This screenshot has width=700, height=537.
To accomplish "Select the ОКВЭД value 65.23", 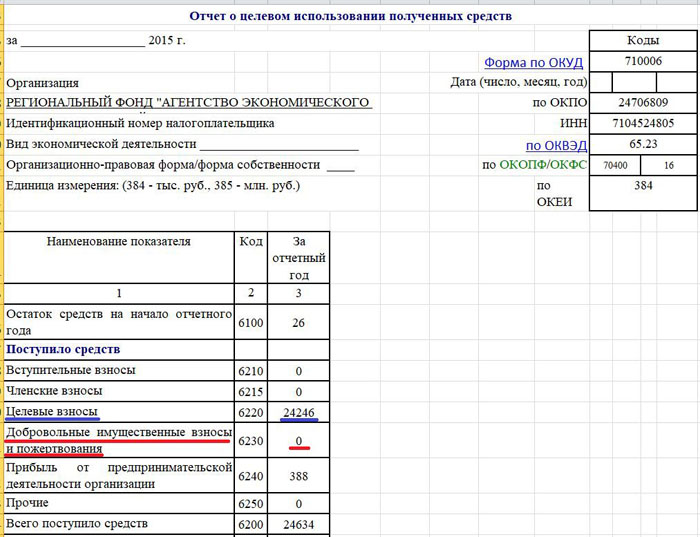I will [x=643, y=144].
